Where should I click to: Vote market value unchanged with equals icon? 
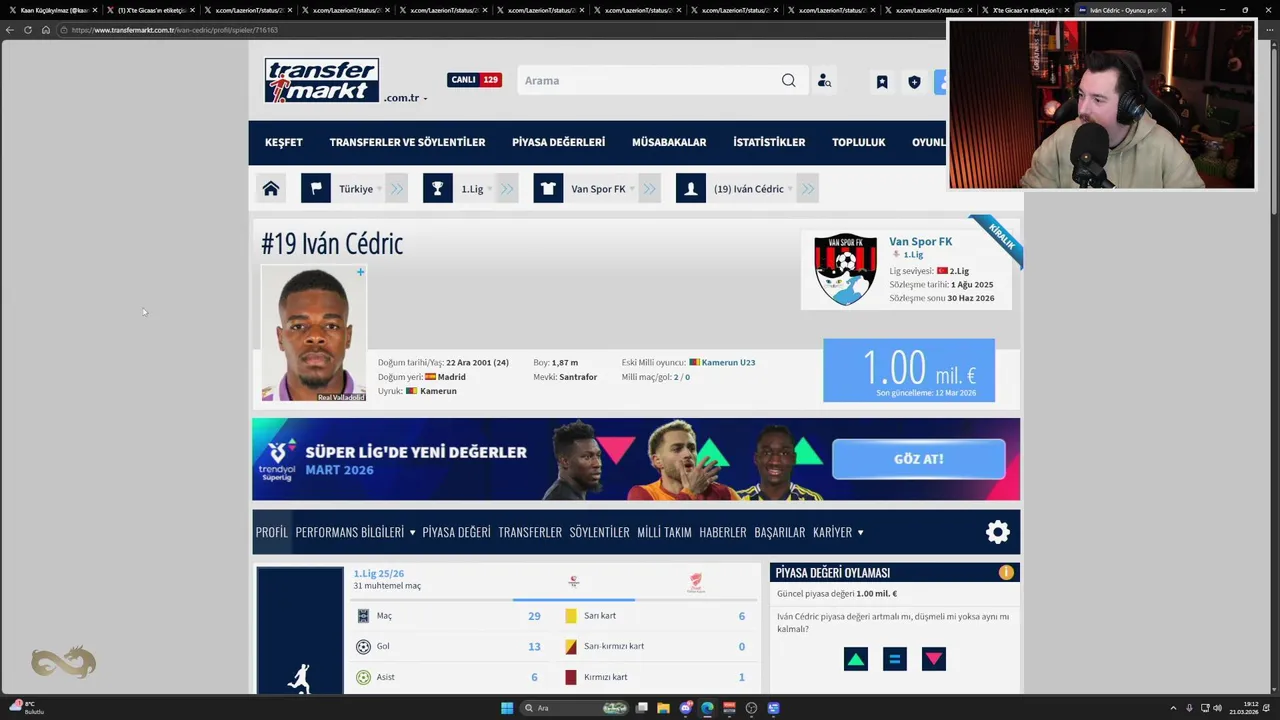(x=895, y=659)
